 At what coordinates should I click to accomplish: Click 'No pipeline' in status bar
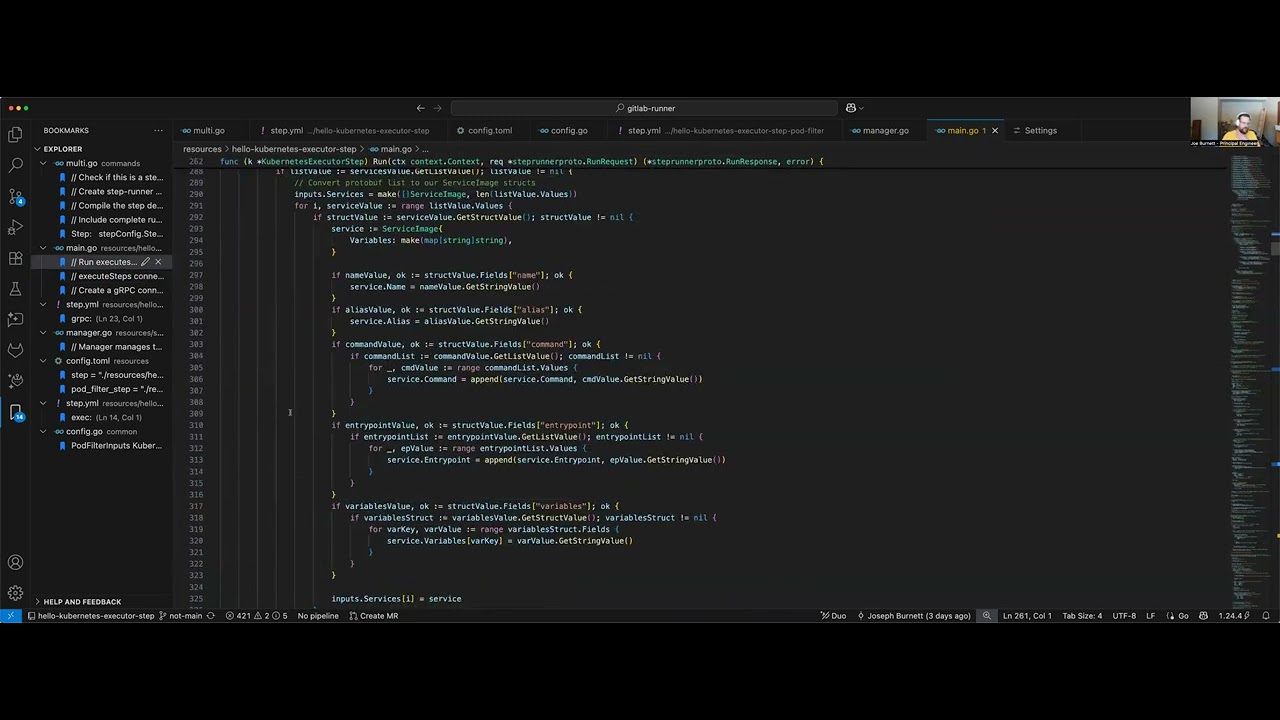(318, 616)
